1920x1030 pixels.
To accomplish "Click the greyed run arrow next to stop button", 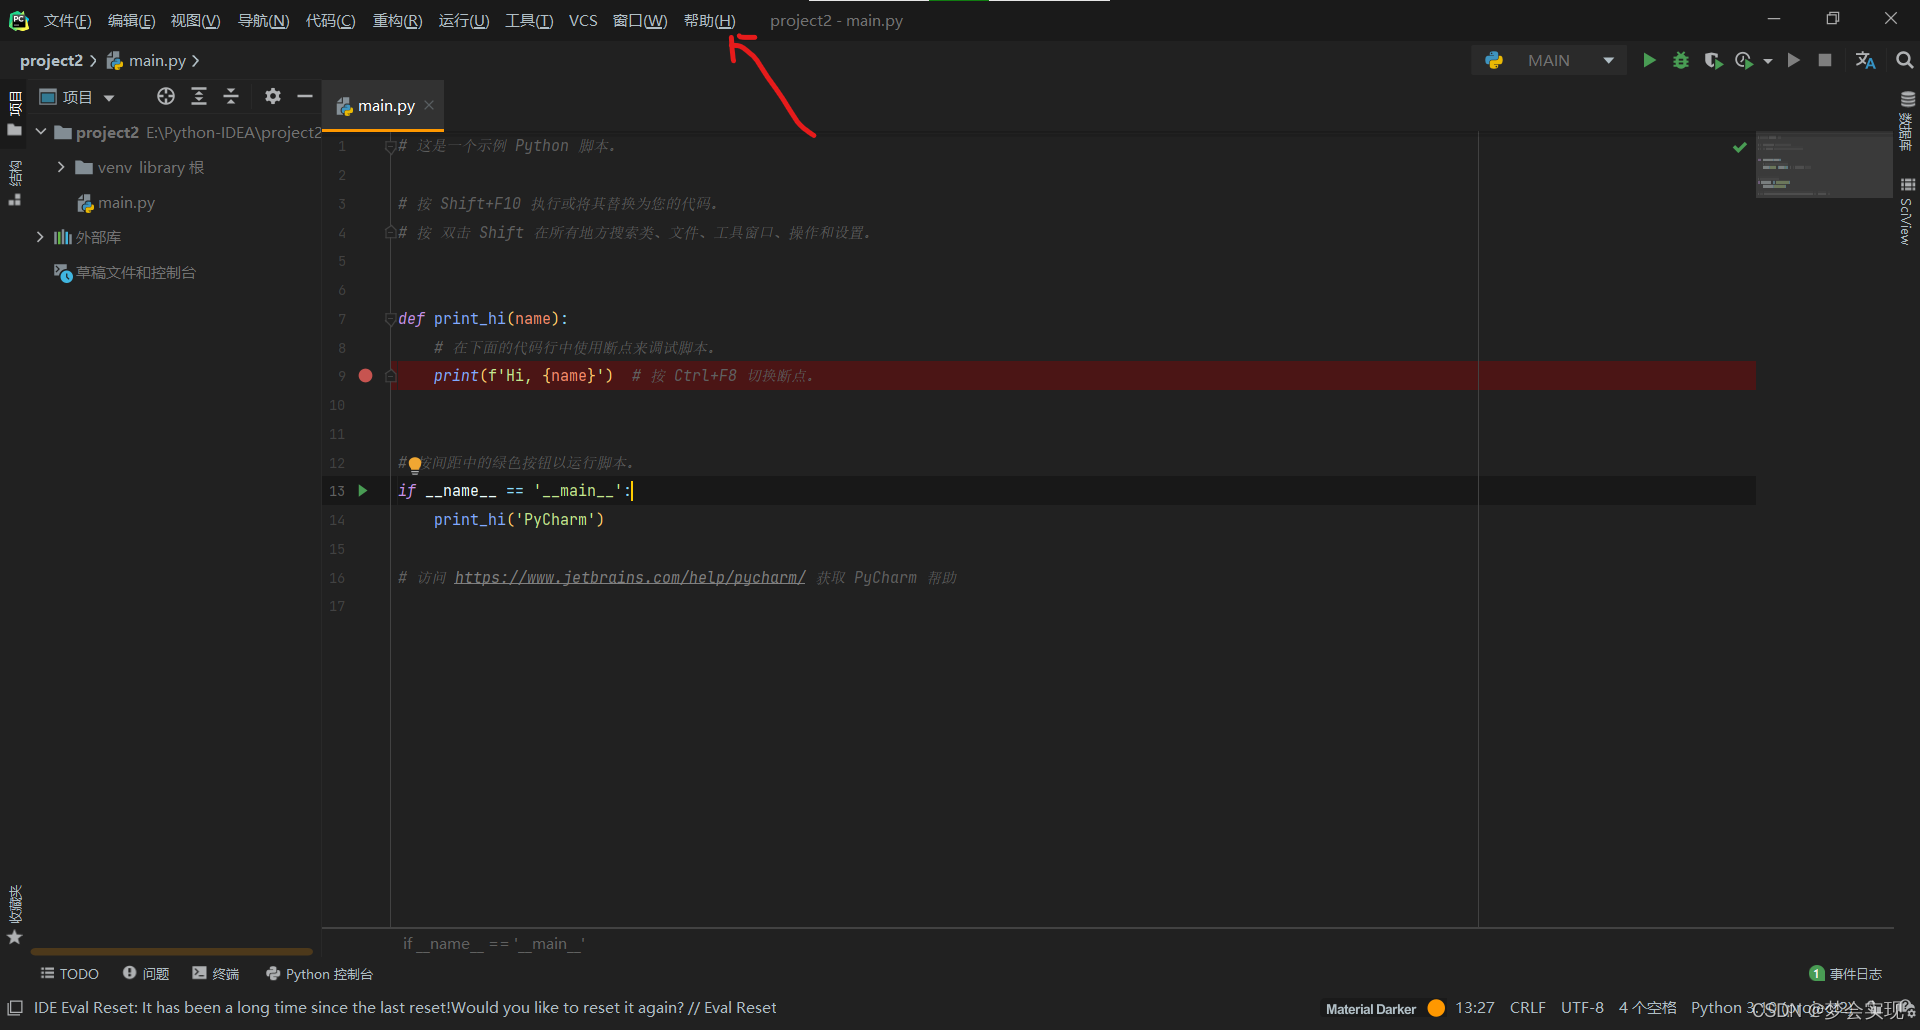I will click(x=1794, y=61).
